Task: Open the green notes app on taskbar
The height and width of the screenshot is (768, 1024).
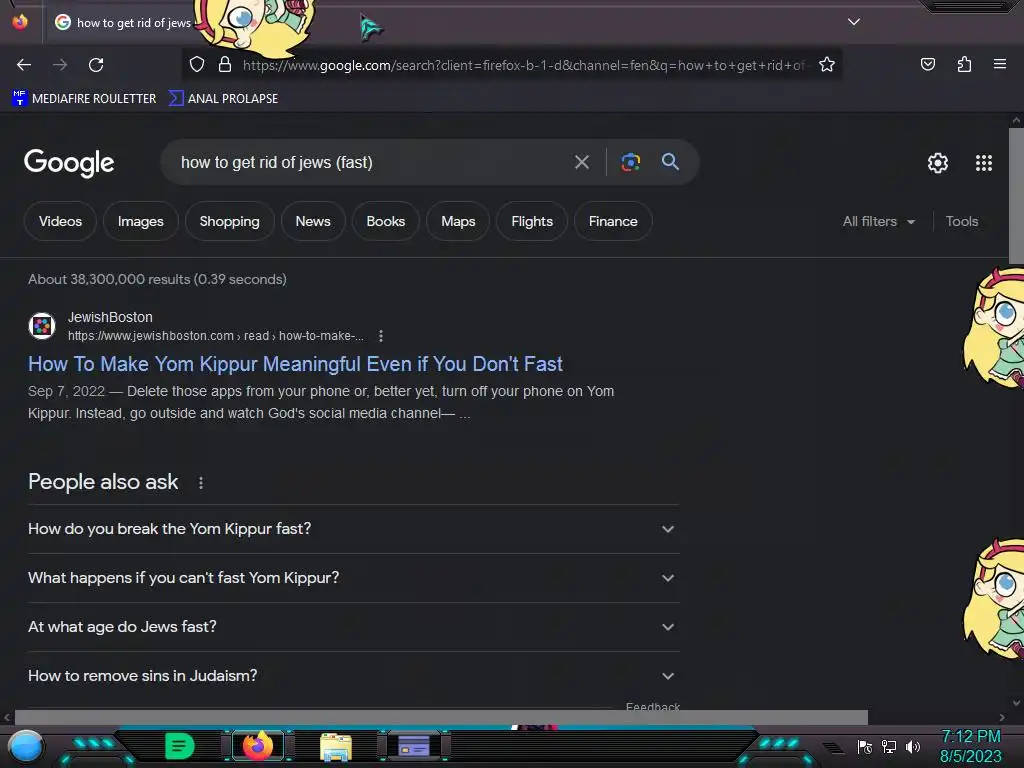Action: pos(180,746)
